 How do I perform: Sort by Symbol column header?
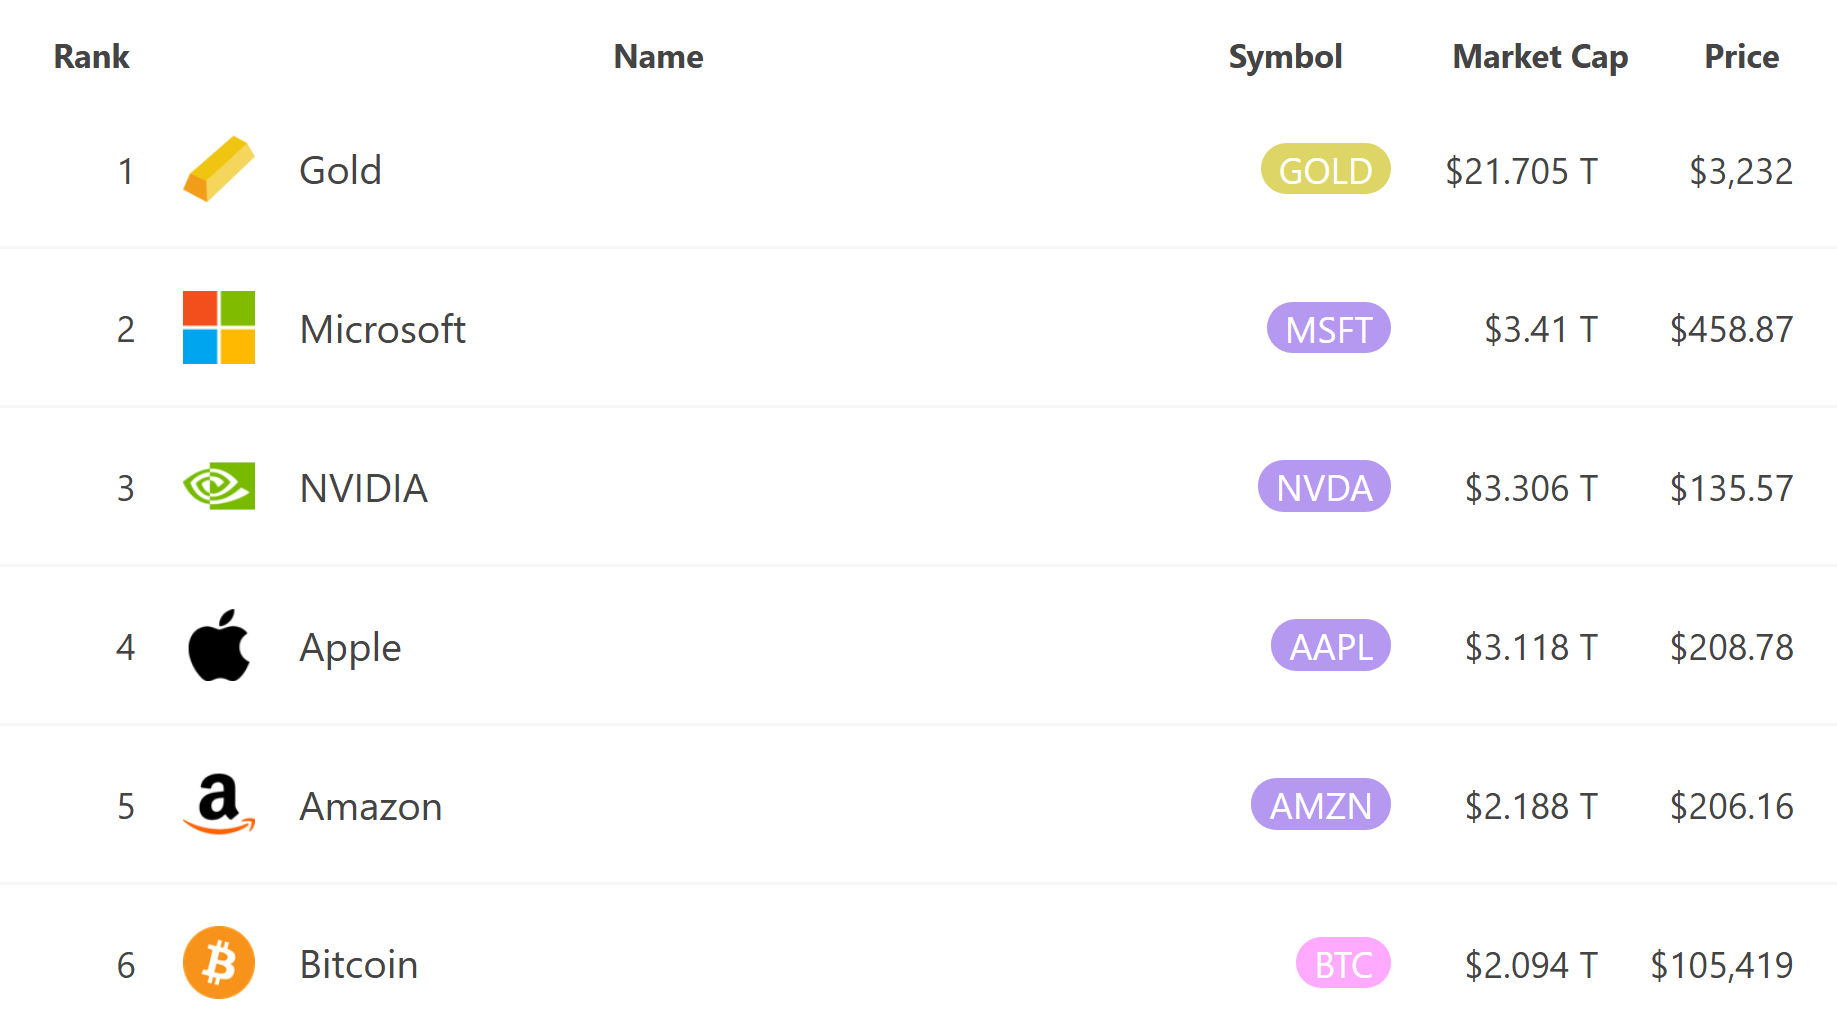coord(1285,57)
